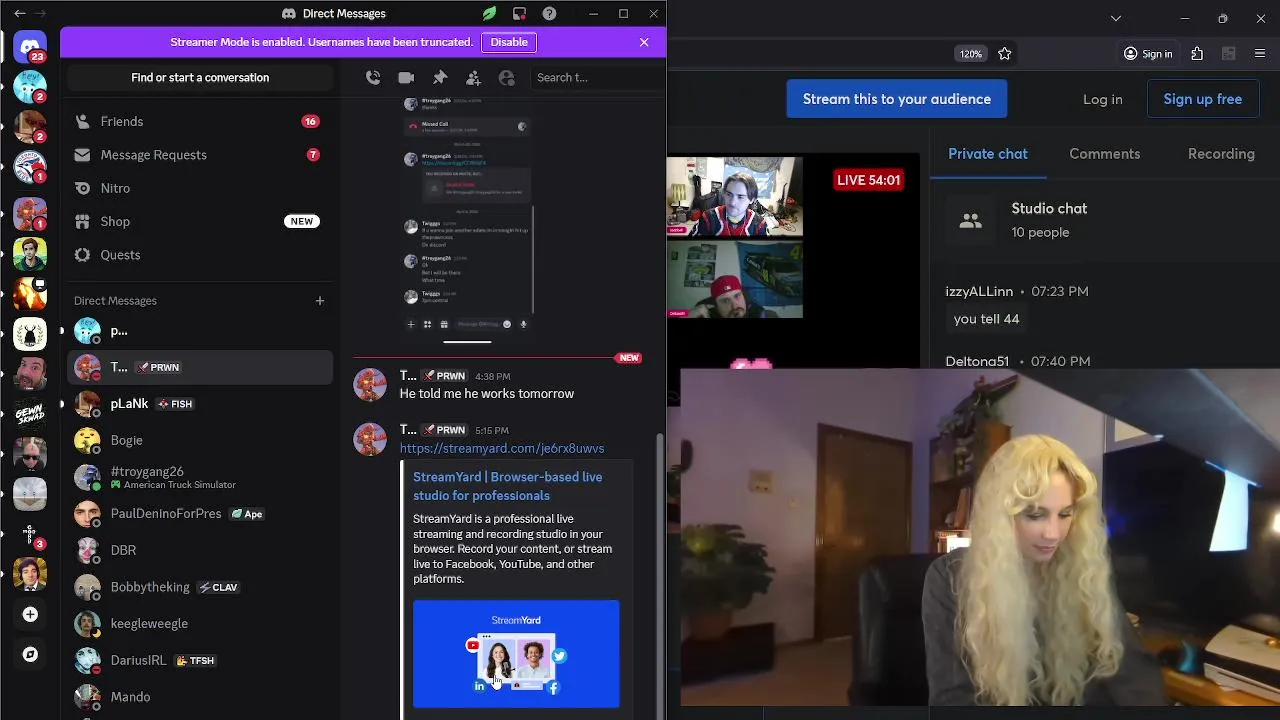Open DM with DariusIRL
Image resolution: width=1280 pixels, height=720 pixels.
pos(200,660)
